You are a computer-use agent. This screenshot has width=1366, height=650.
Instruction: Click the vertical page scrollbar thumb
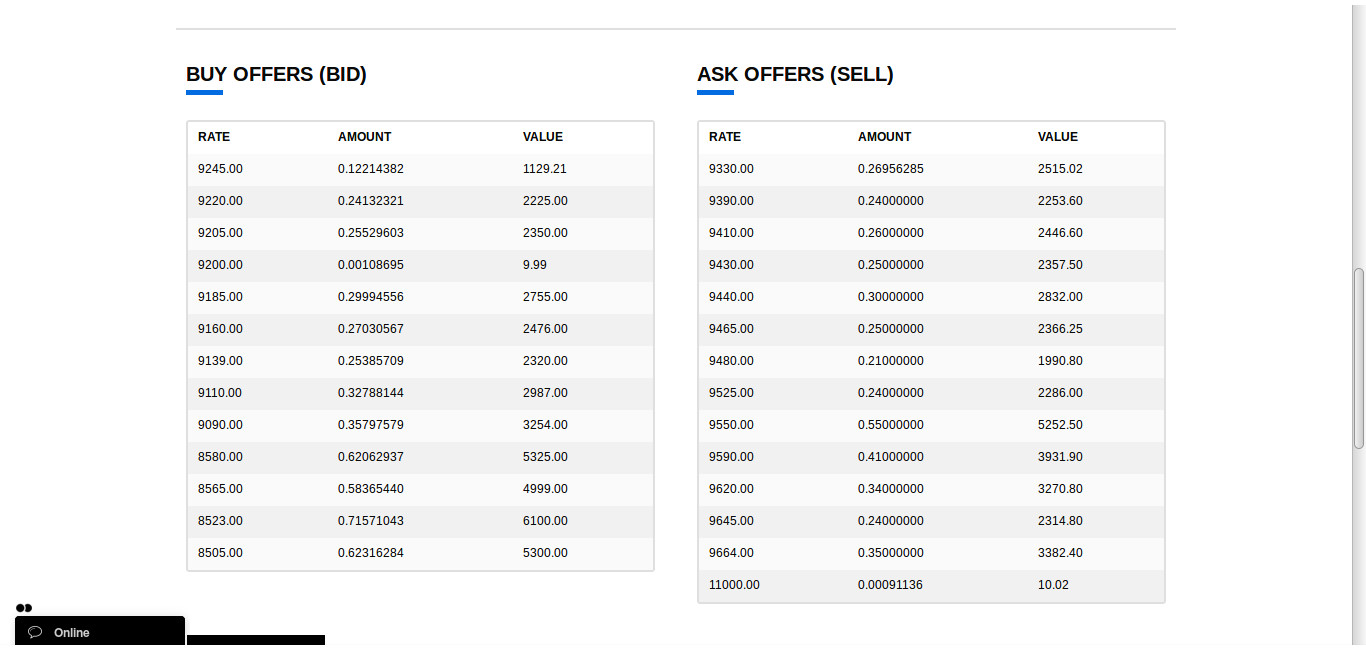[x=1358, y=358]
